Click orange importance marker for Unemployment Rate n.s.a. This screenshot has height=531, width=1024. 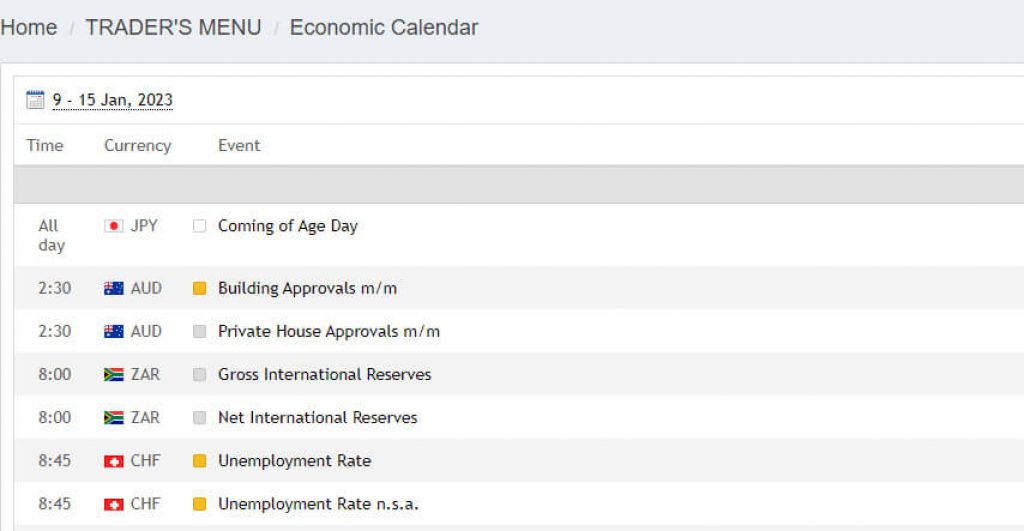point(200,504)
